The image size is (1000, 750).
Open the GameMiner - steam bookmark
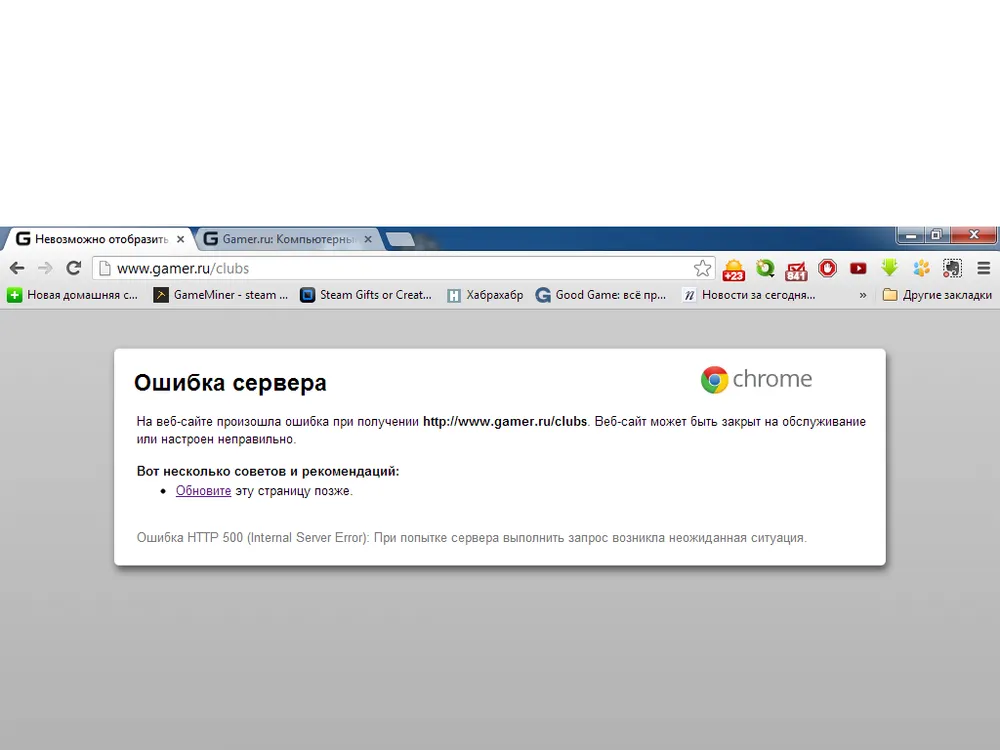pyautogui.click(x=221, y=295)
